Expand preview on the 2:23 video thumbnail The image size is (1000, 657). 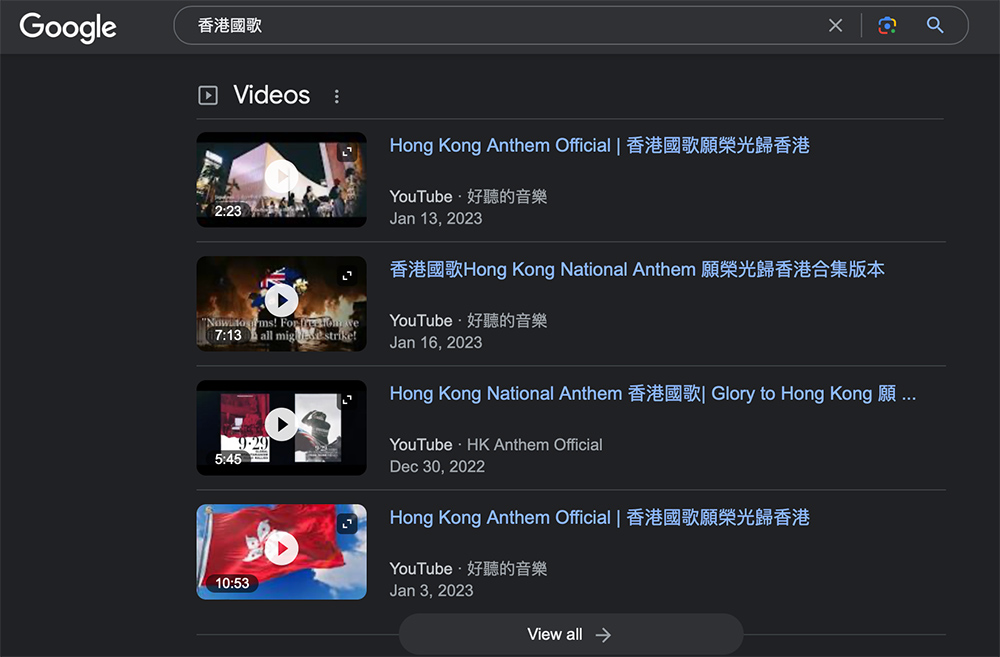click(x=347, y=152)
